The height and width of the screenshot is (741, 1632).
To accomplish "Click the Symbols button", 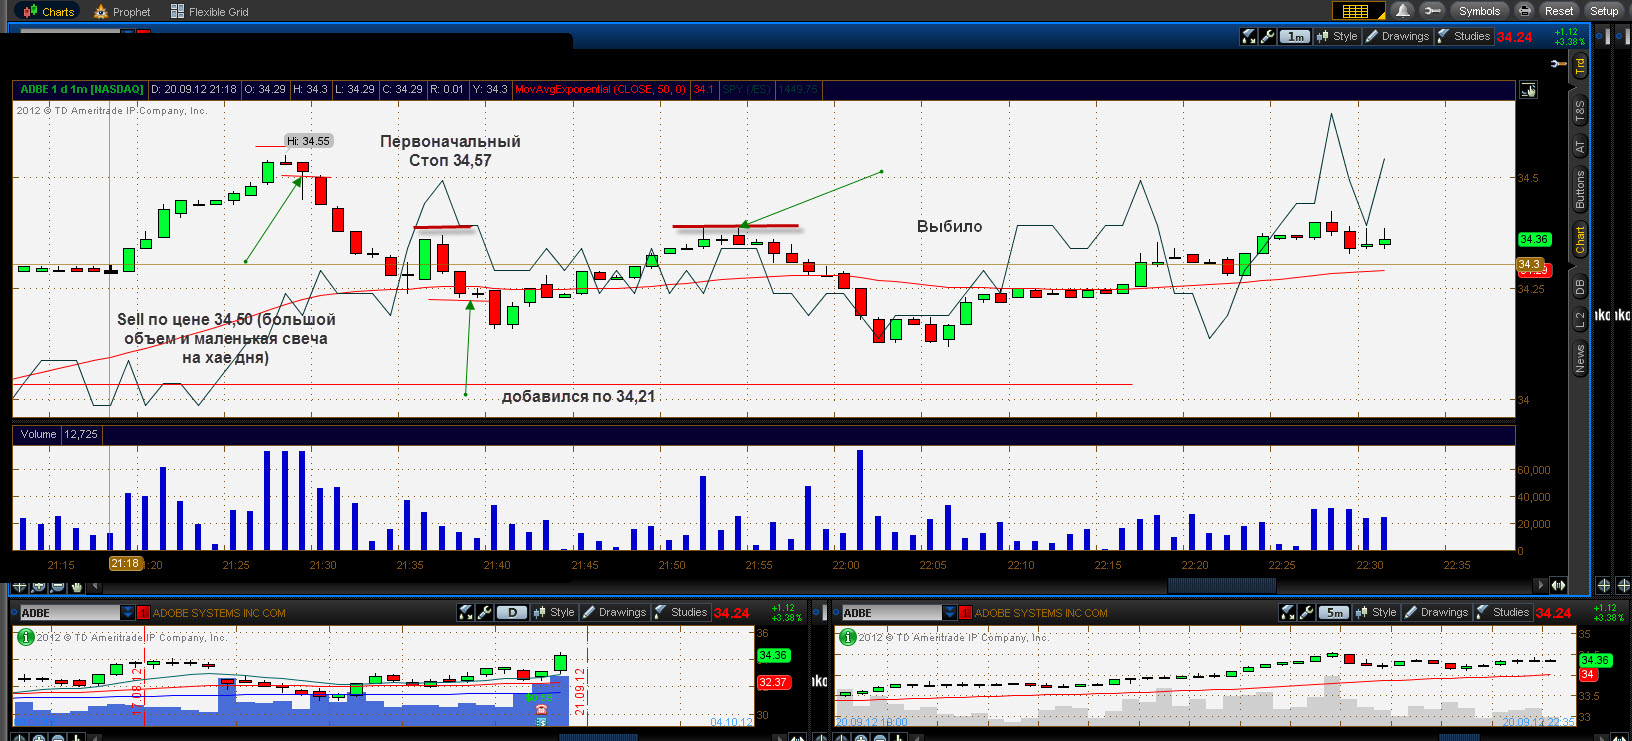I will 1478,11.
